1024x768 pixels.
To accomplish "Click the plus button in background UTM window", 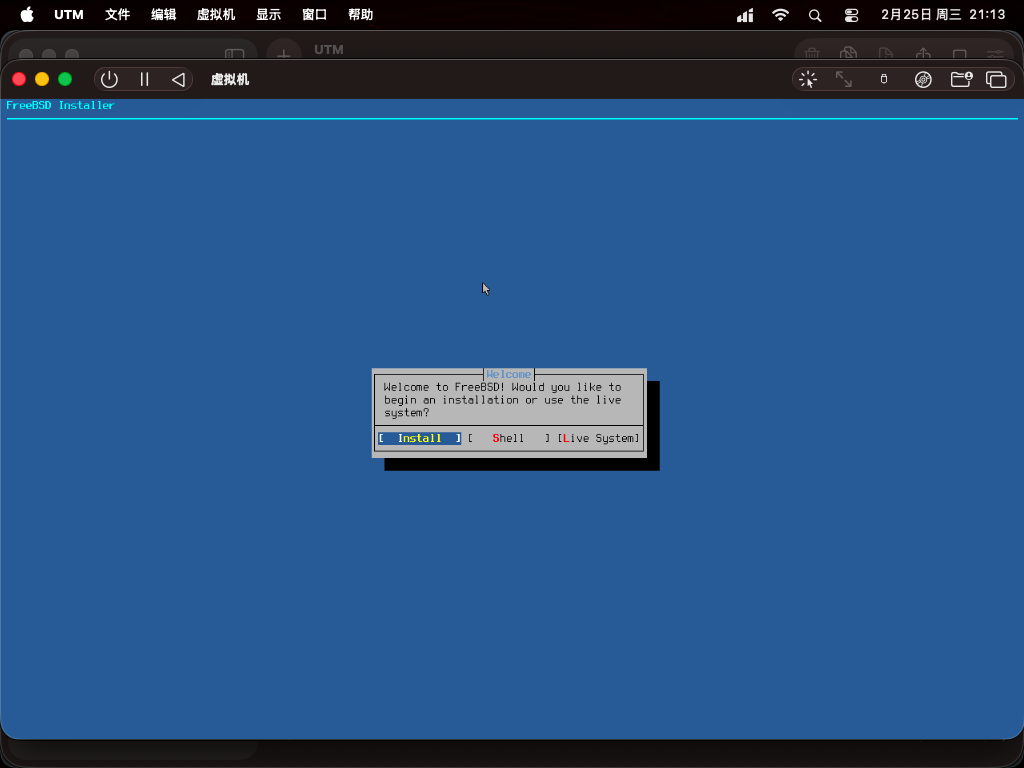I will [283, 55].
